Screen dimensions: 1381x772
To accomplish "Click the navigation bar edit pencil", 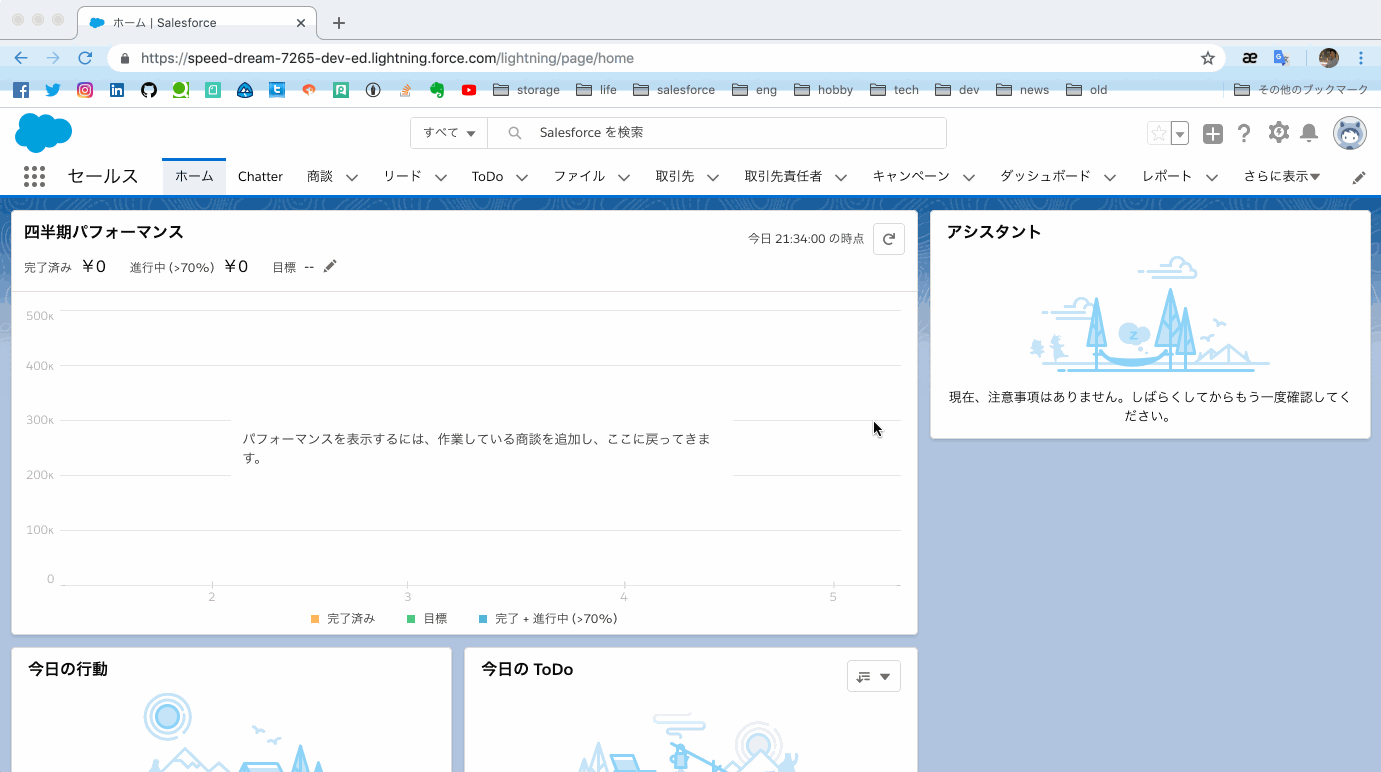I will 1358,177.
